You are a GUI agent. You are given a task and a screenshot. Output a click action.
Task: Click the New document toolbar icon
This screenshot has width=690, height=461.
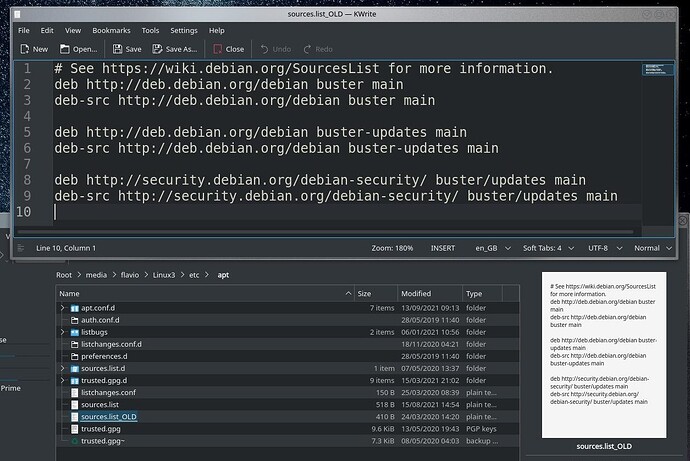click(24, 48)
